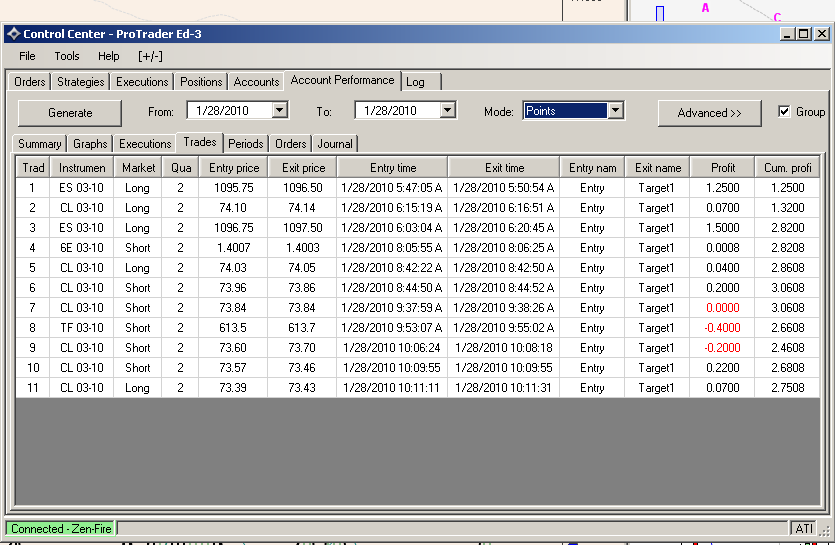The image size is (835, 545).
Task: Click the Generate button
Action: click(70, 113)
